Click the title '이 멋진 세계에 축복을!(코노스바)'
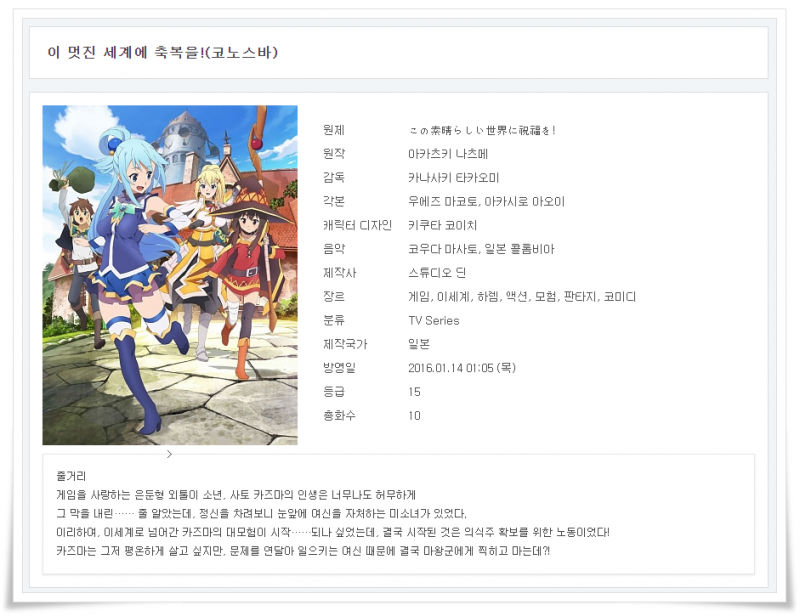The width and height of the screenshot is (800, 616). [x=163, y=53]
